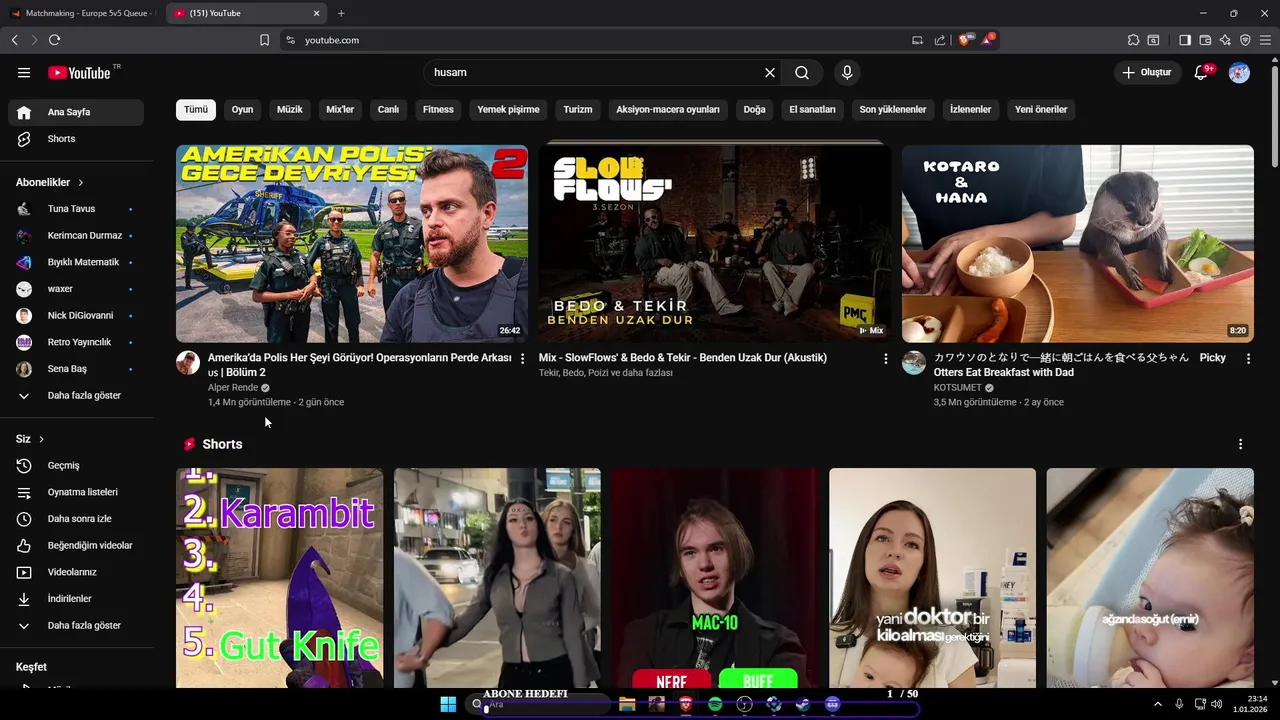
Task: Open Amerikan Polisi Gece Devriyesi thumbnail
Action: pyautogui.click(x=352, y=244)
